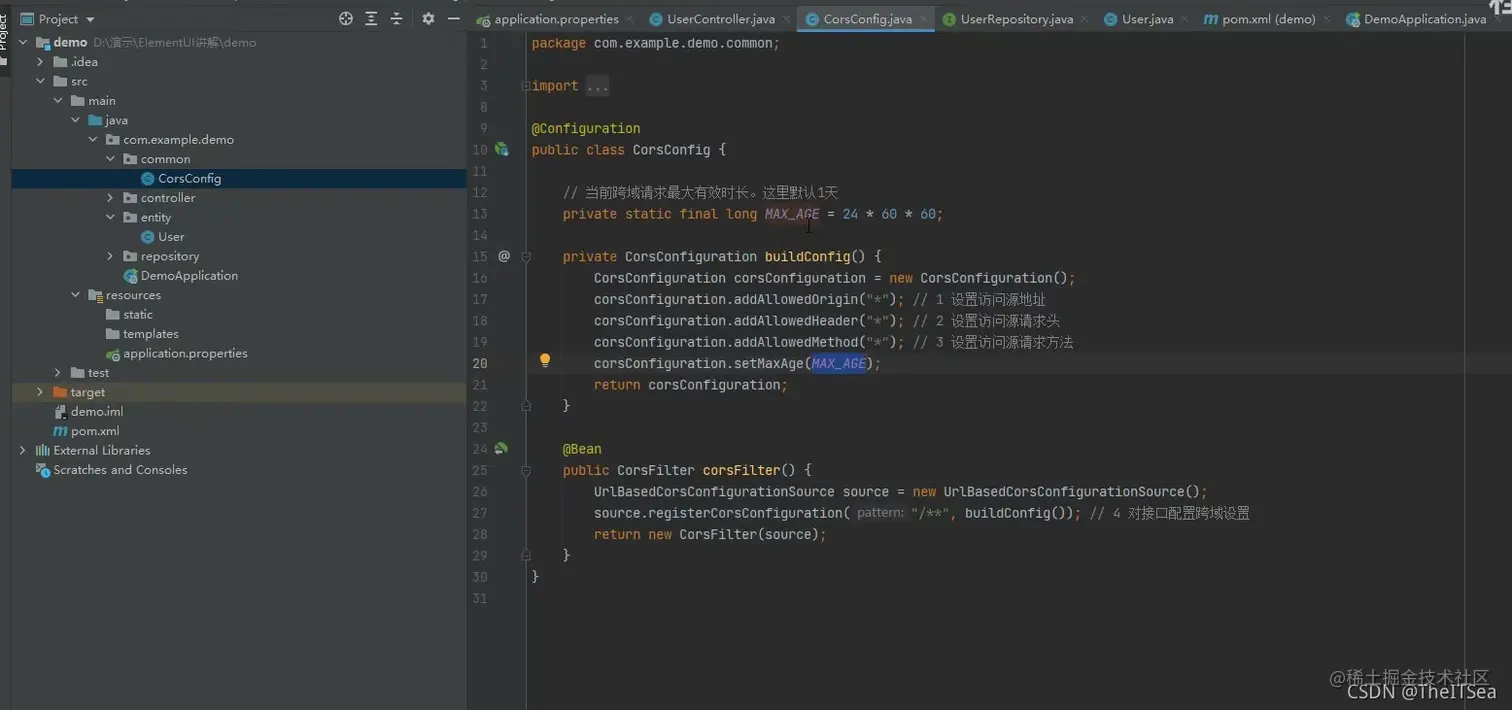Viewport: 1512px width, 710px height.
Task: Close the UserController.java editor tab
Action: 786,19
